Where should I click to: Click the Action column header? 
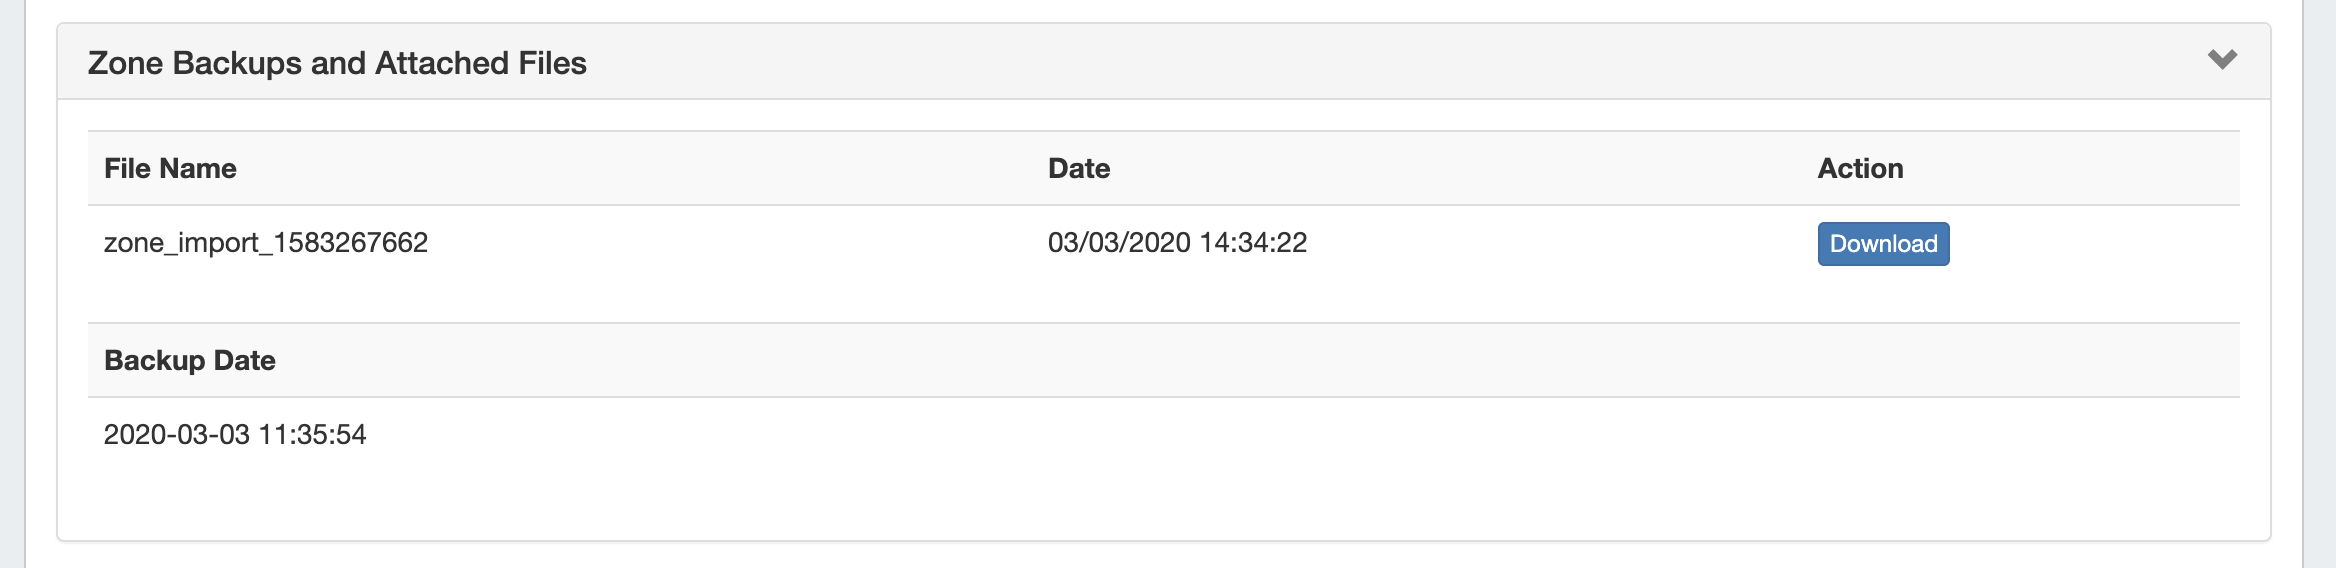coord(1860,168)
